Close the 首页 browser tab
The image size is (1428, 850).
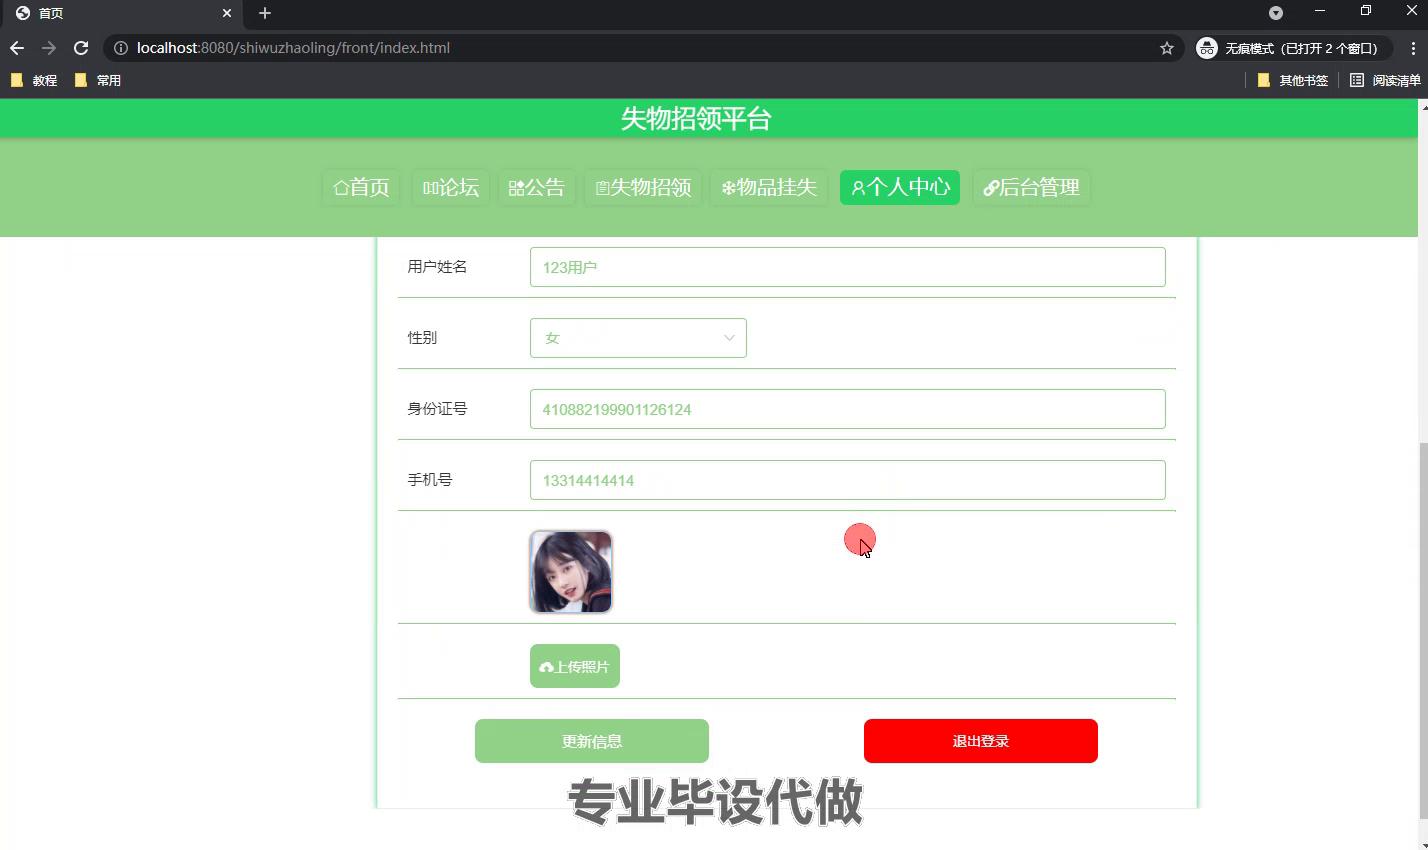(x=227, y=13)
